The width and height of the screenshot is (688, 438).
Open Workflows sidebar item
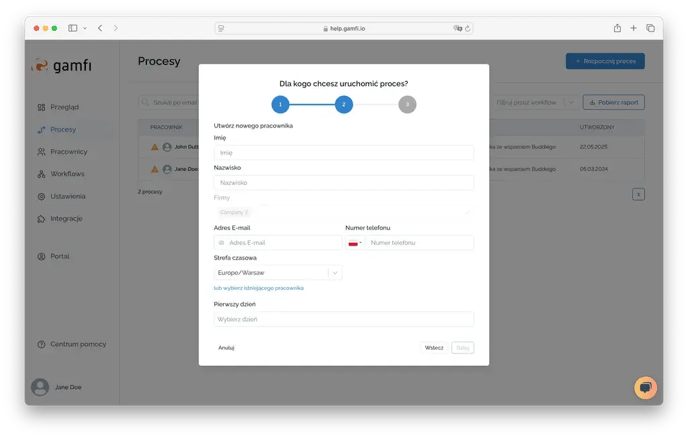[x=67, y=174]
